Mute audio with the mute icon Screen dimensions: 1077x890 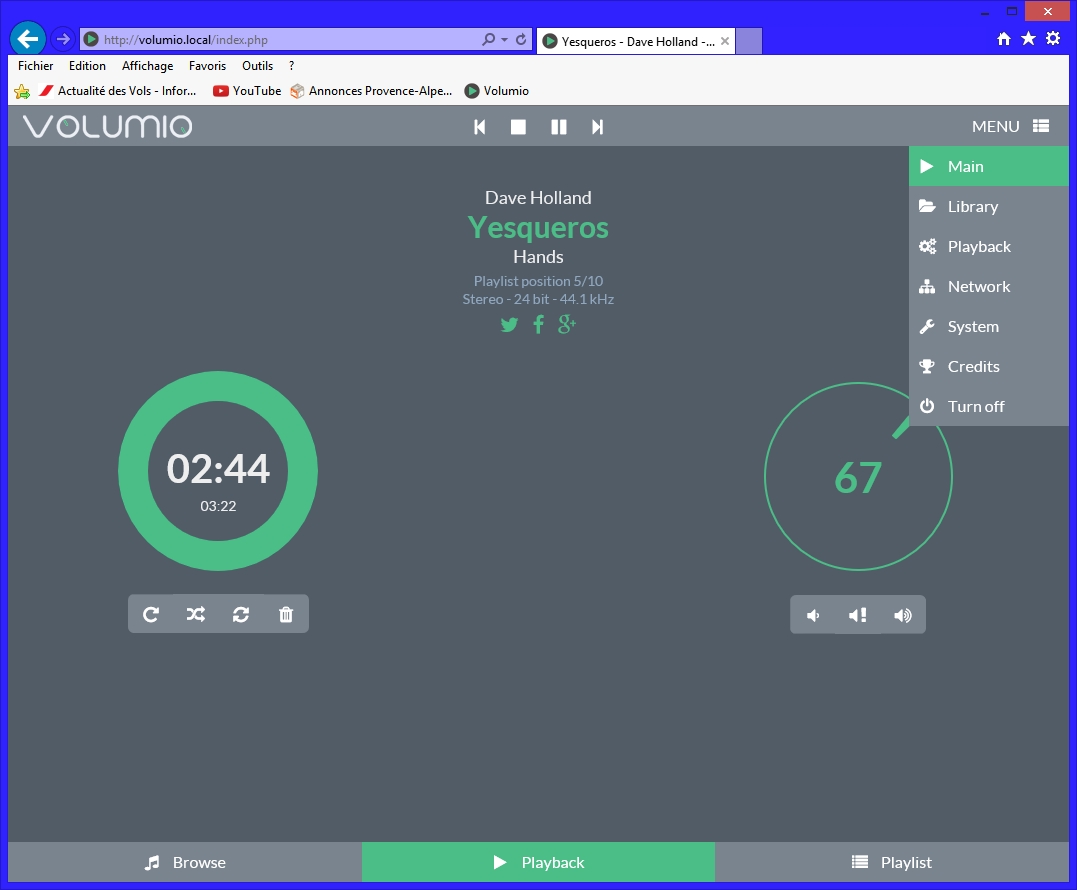[857, 615]
